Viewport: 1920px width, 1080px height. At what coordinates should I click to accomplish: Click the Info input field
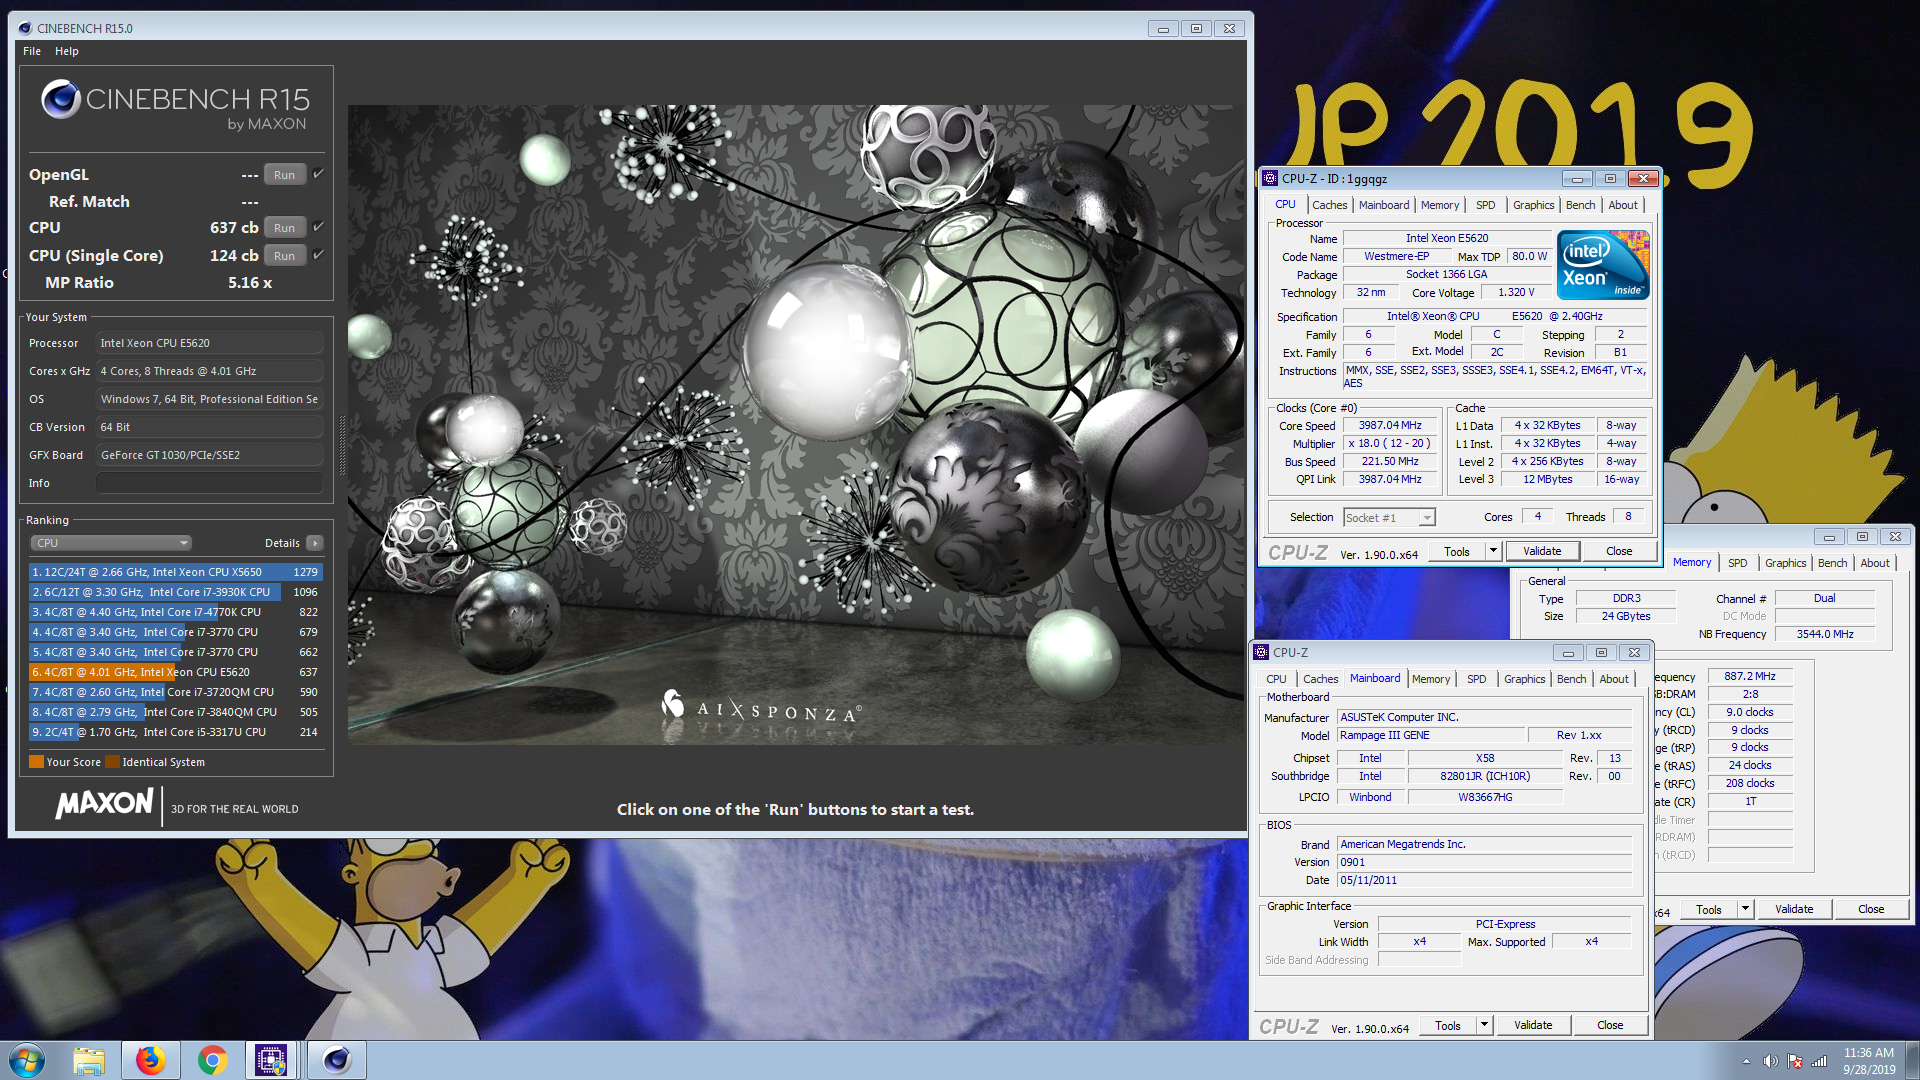pos(209,483)
